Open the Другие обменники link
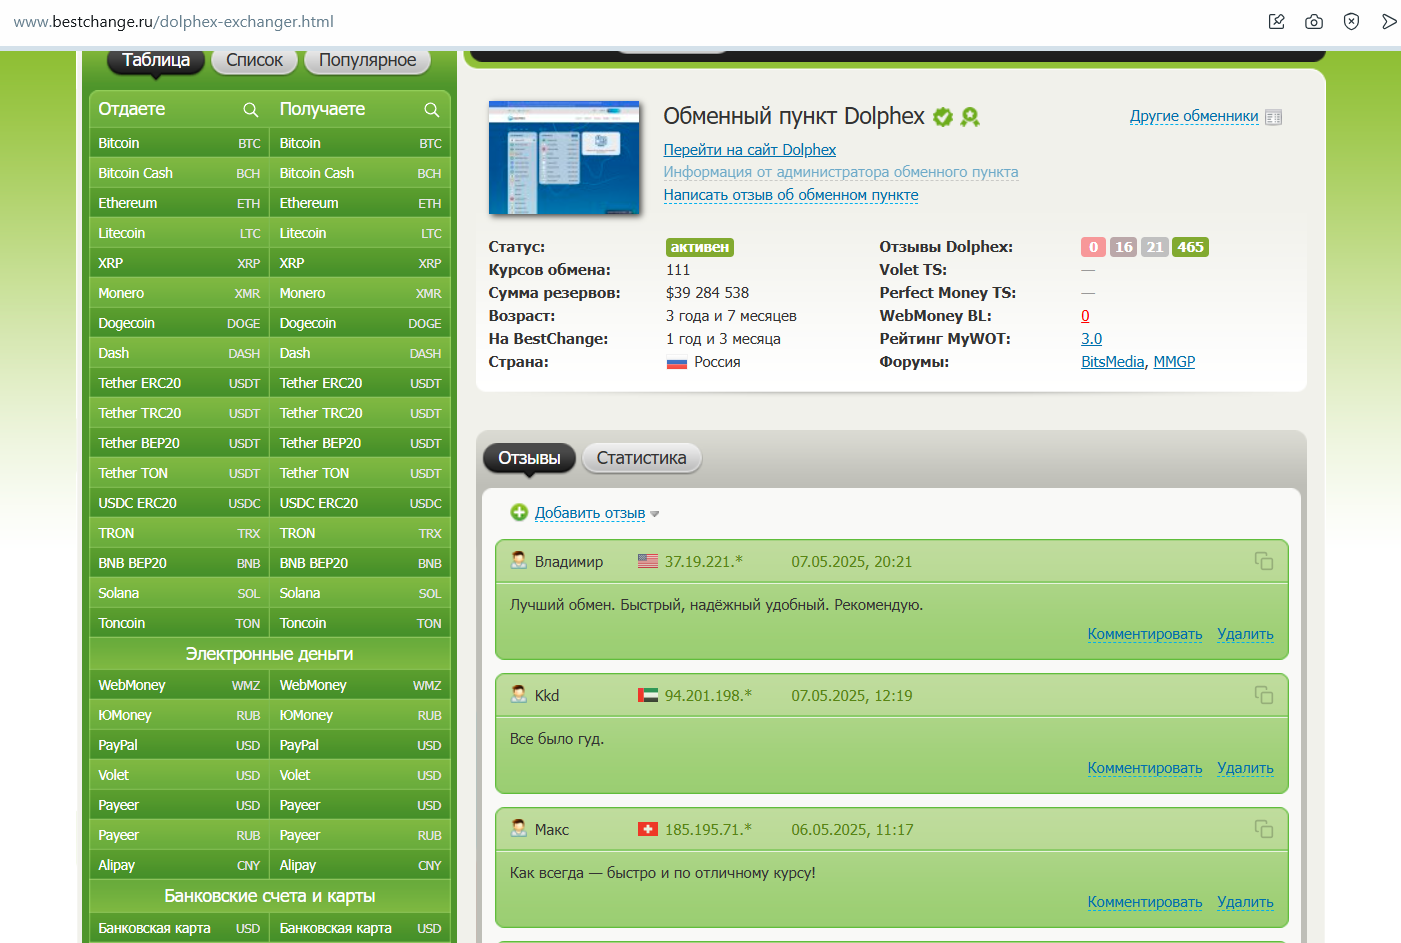Viewport: 1401px width, 943px height. [x=1194, y=116]
